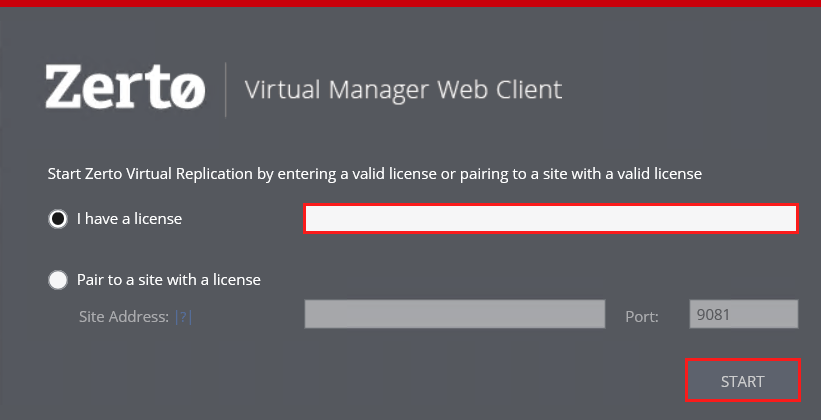The width and height of the screenshot is (821, 420).
Task: Click the START button
Action: tap(743, 381)
